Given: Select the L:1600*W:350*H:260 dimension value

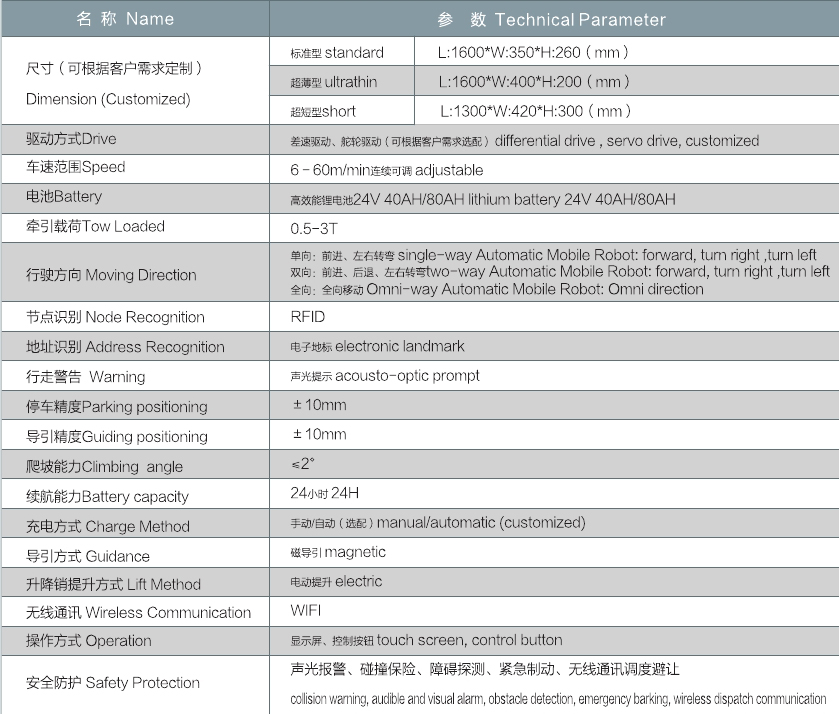Looking at the screenshot, I should (x=533, y=52).
